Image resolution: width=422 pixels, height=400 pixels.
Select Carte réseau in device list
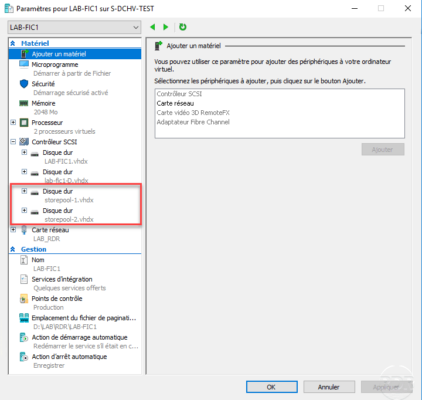[x=175, y=103]
